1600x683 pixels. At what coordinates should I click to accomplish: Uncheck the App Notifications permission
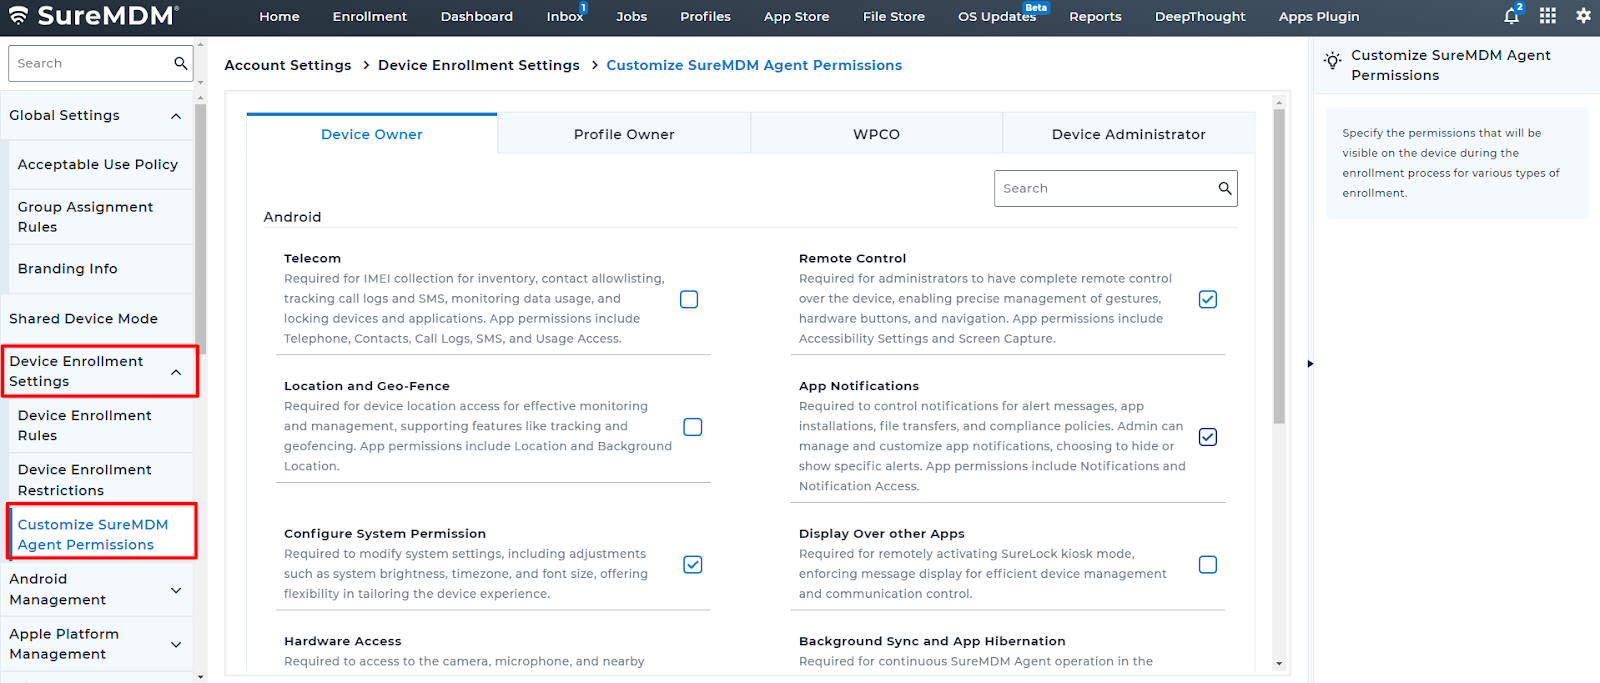pyautogui.click(x=1208, y=437)
